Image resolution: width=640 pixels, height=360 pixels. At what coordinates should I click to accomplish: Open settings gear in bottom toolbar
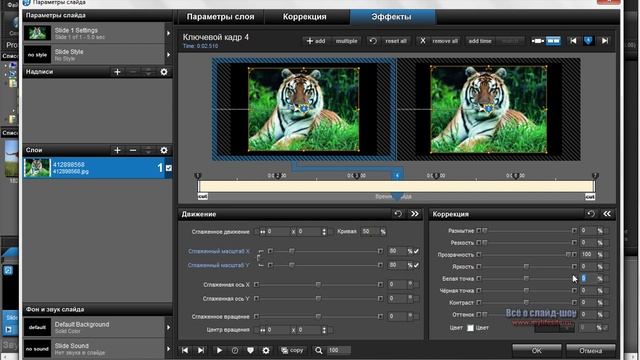(266, 350)
